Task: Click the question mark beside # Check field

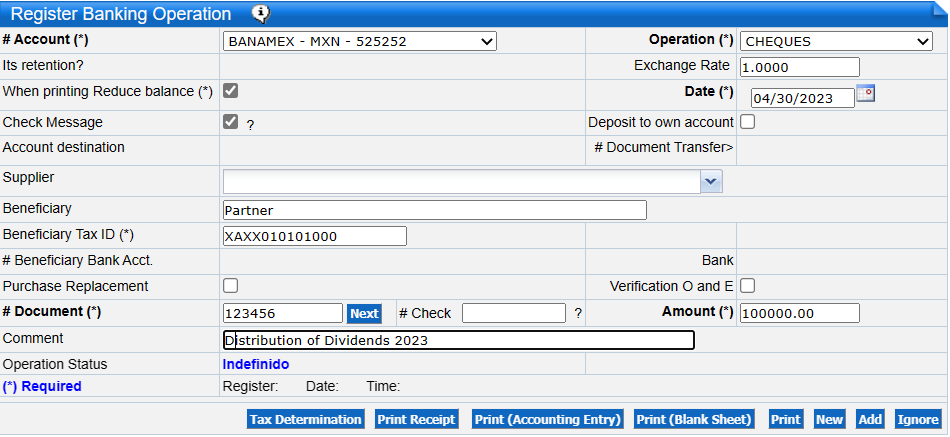Action: [578, 314]
